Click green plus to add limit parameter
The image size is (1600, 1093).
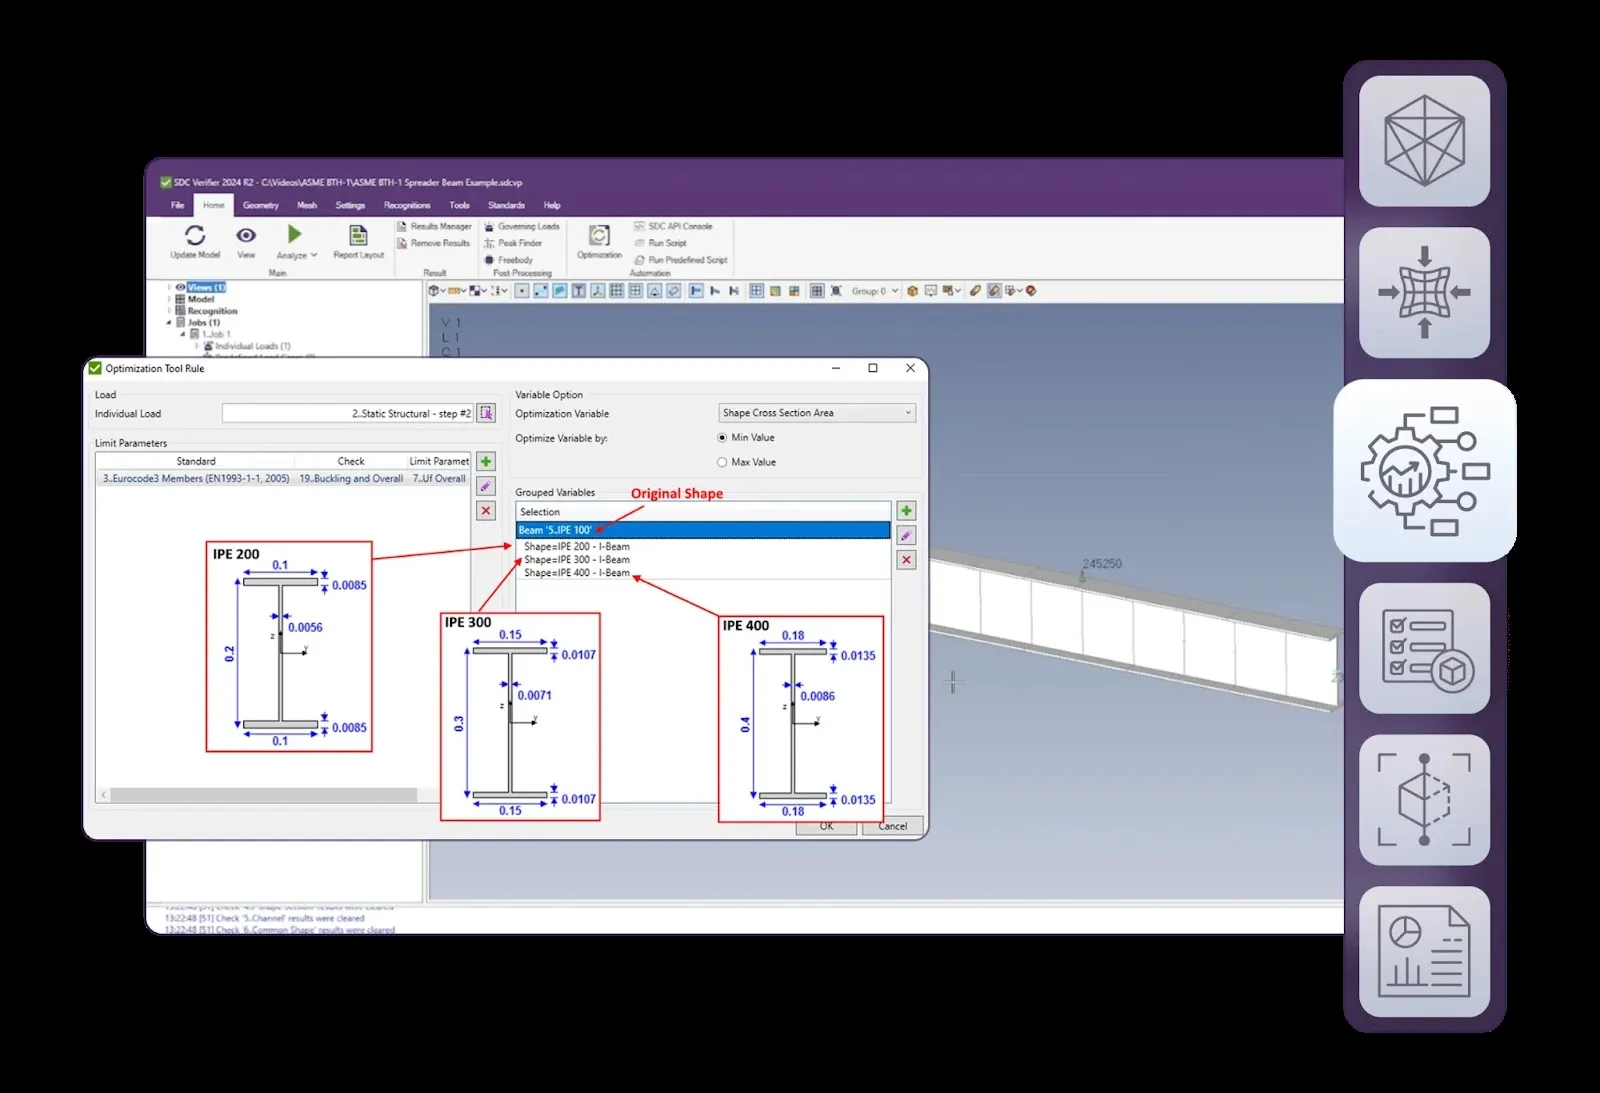pos(486,461)
